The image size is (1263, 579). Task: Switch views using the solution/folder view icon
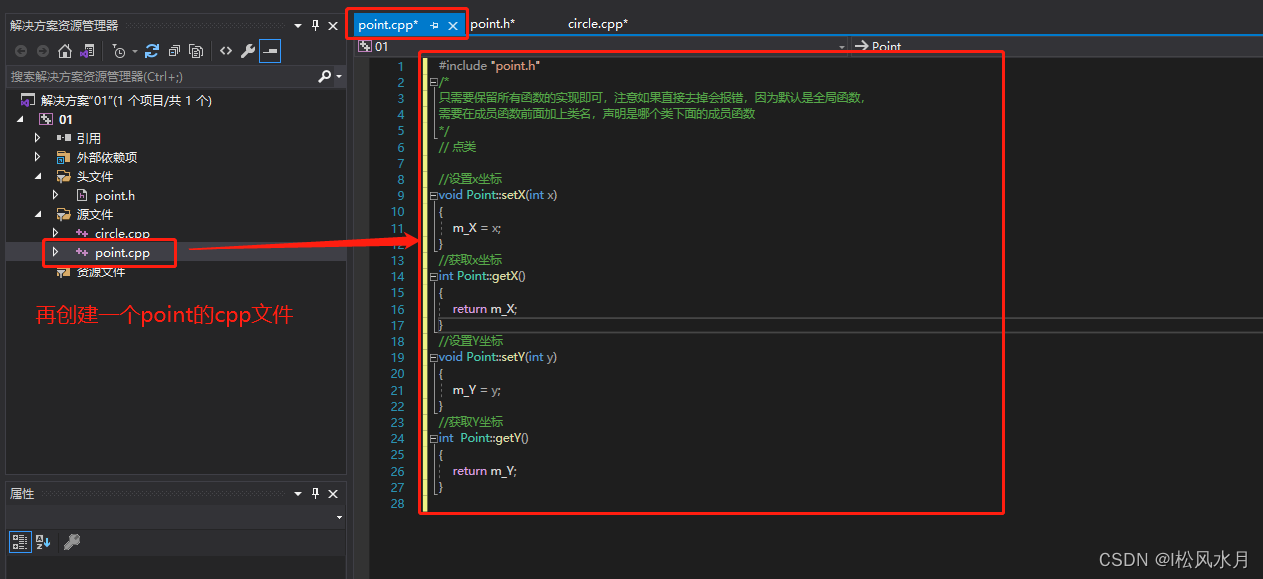click(x=87, y=51)
